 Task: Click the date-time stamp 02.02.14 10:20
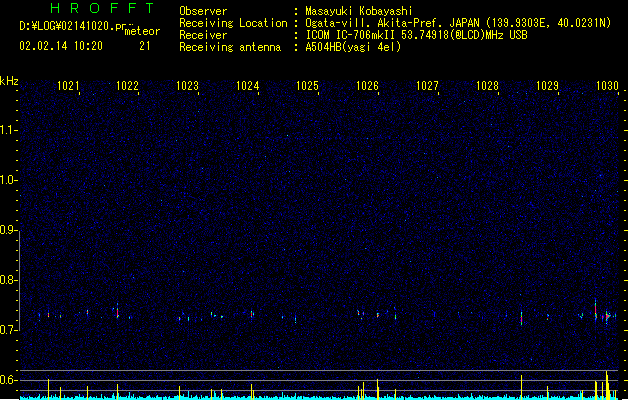pyautogui.click(x=61, y=46)
